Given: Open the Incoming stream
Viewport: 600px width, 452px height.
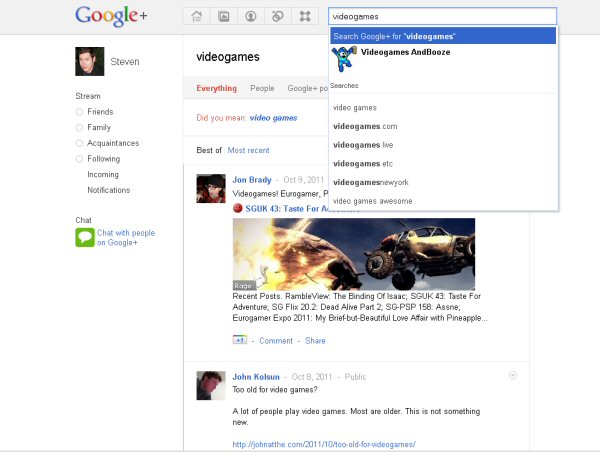Looking at the screenshot, I should (x=103, y=175).
